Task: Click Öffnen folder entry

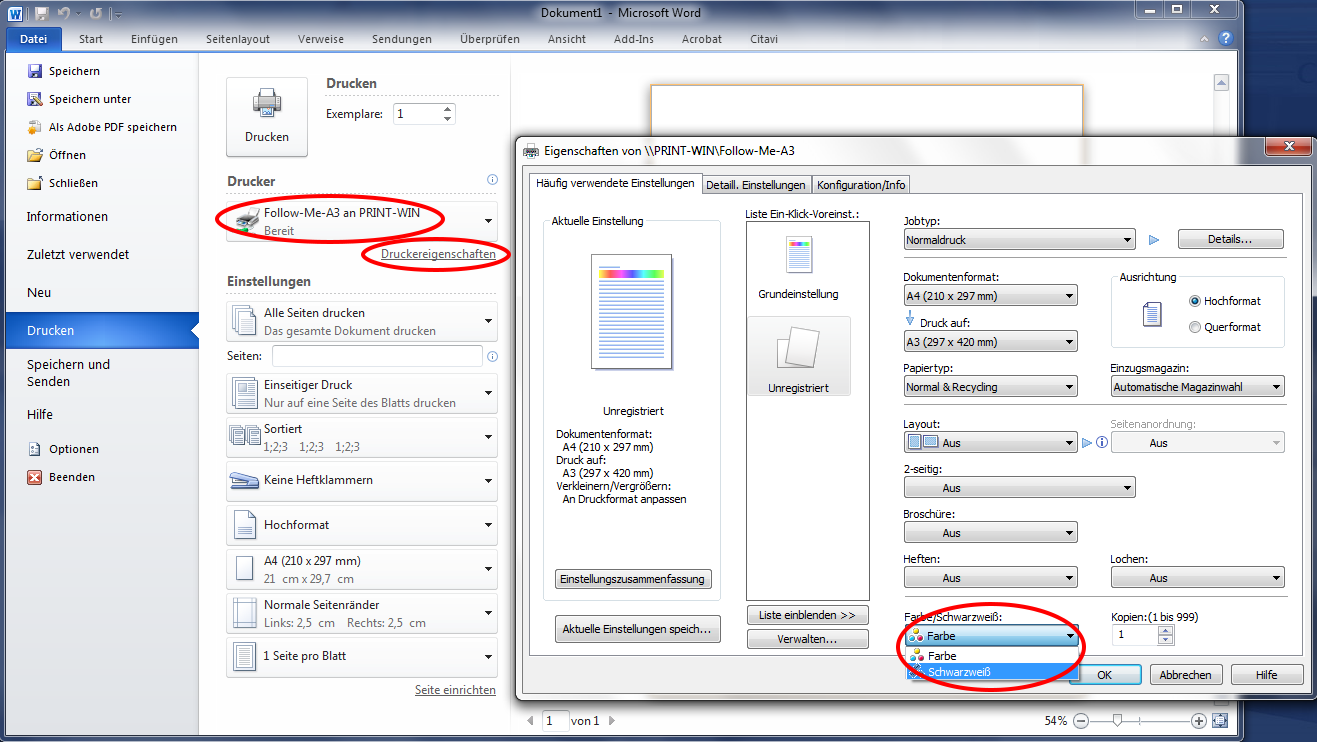Action: point(57,155)
